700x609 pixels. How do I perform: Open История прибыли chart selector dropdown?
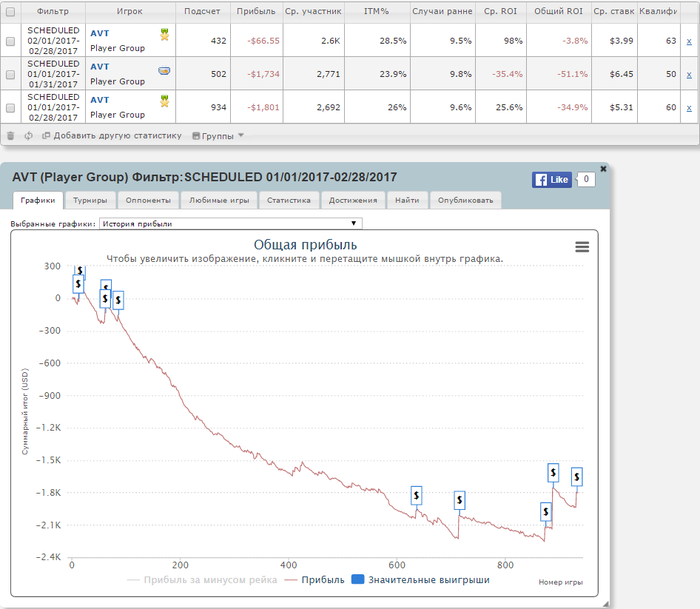point(231,223)
